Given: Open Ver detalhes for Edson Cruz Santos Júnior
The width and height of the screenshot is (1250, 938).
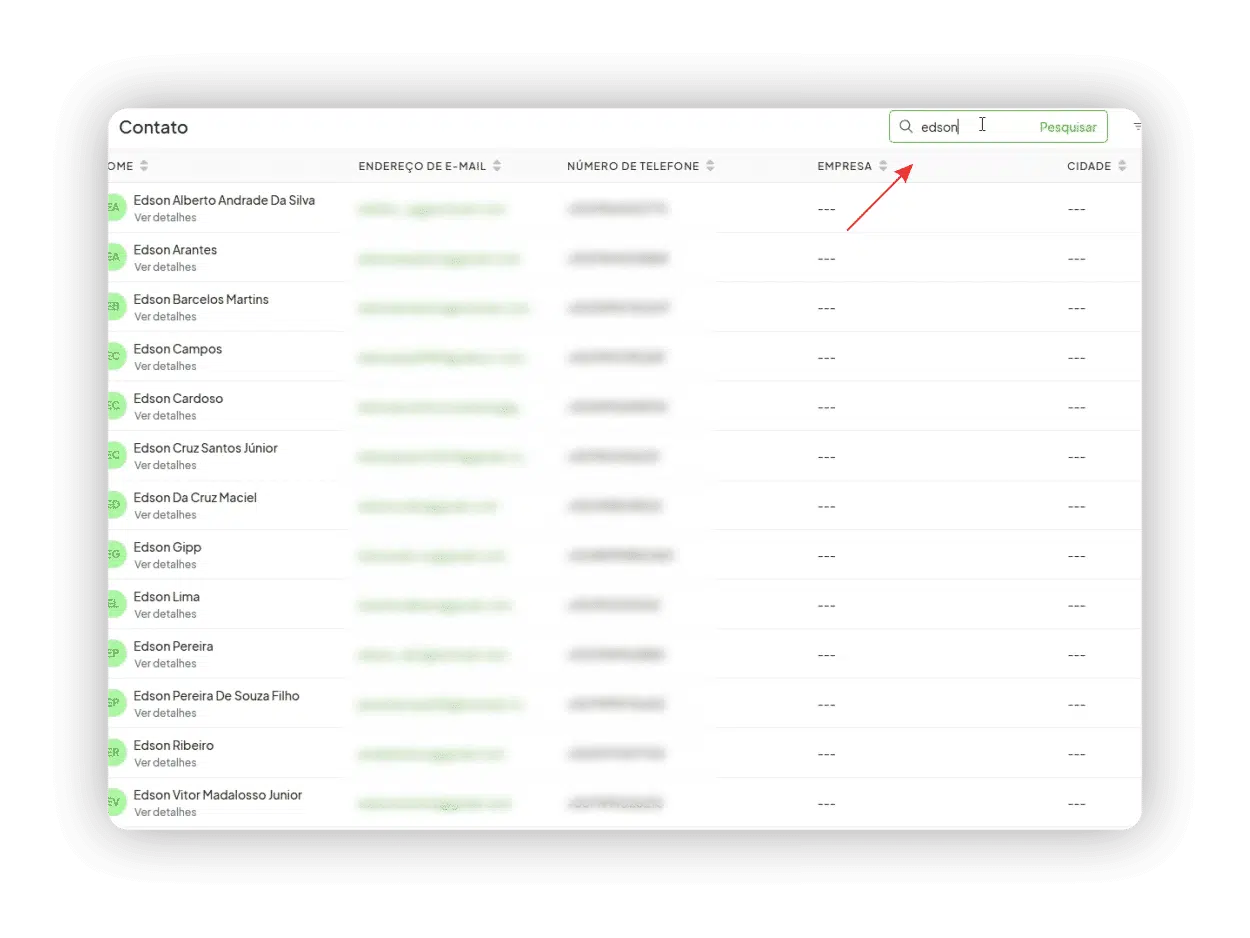Looking at the screenshot, I should click(x=165, y=465).
